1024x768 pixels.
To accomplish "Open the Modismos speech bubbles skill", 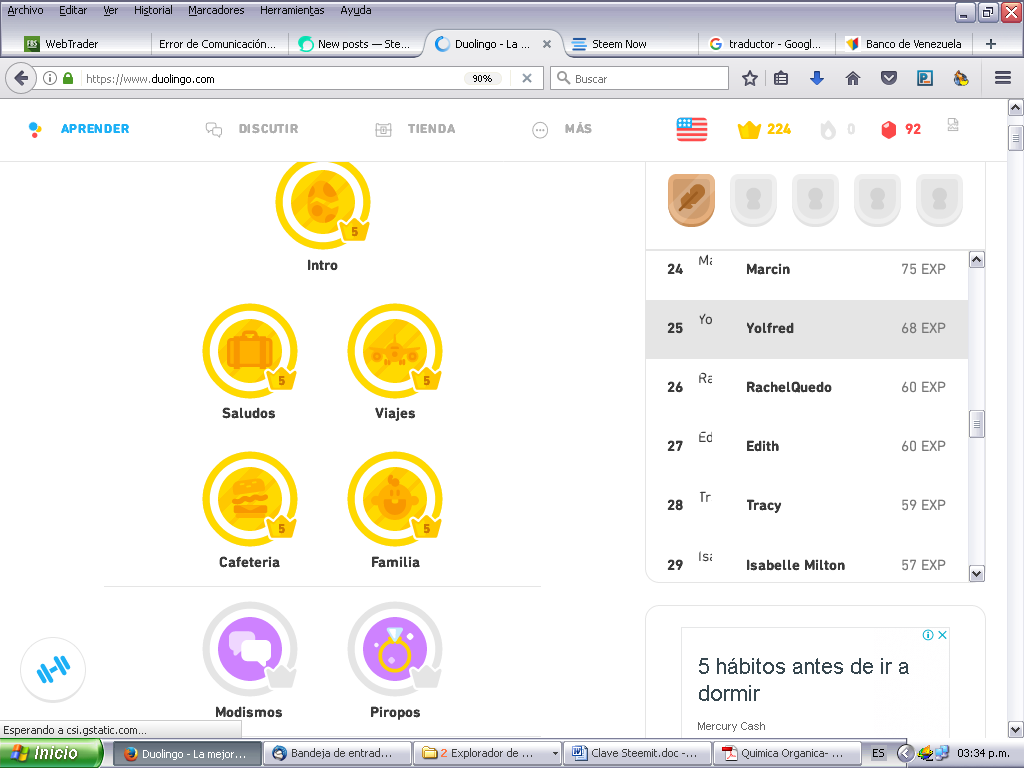I will coord(249,649).
